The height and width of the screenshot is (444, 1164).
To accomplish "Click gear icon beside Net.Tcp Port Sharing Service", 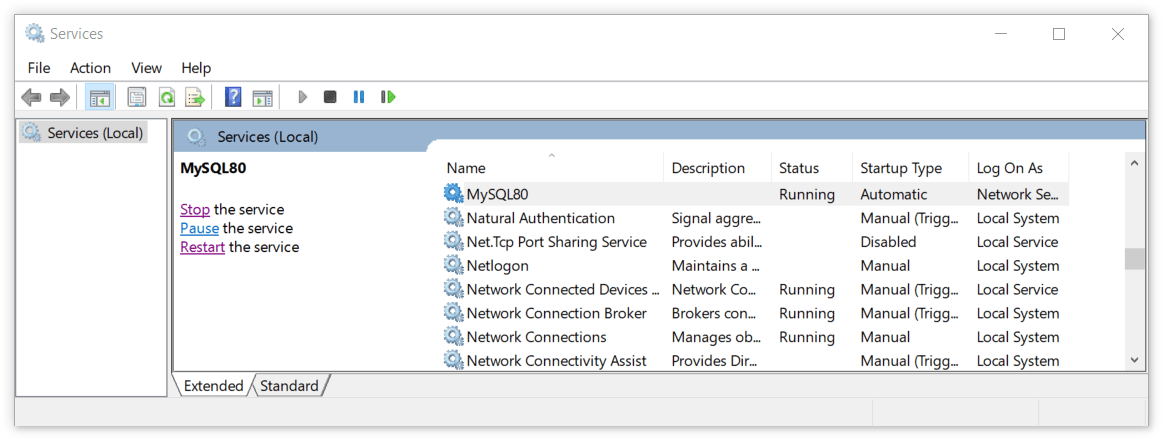I will 454,242.
